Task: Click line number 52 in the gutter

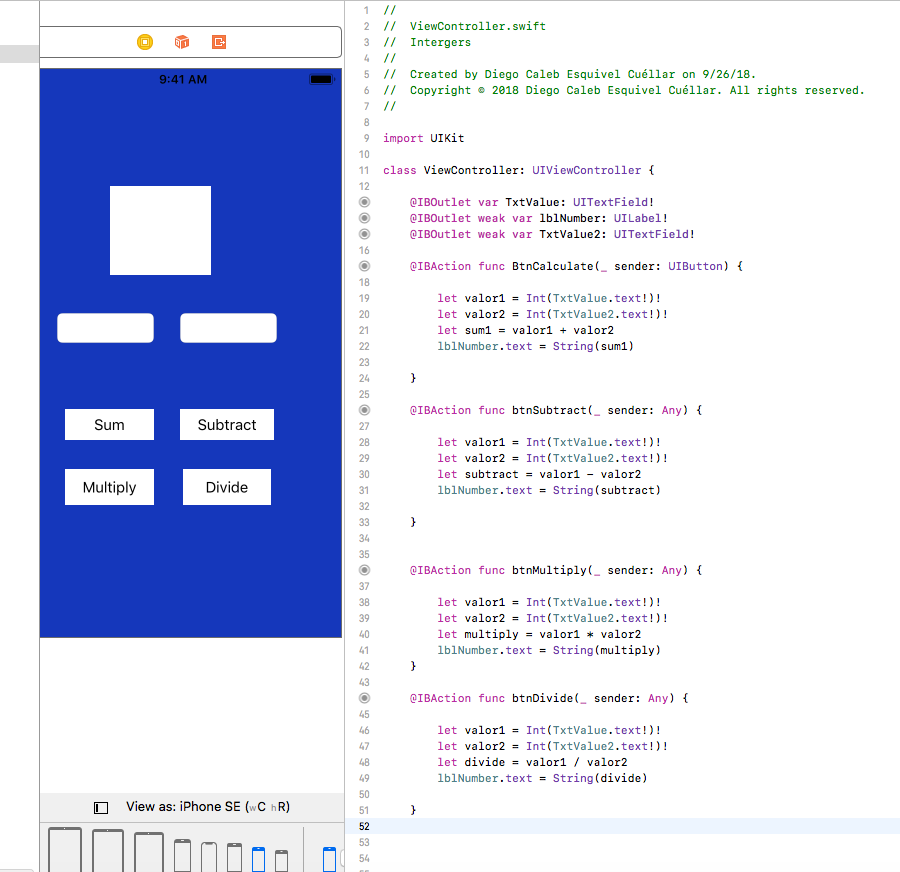Action: pos(364,826)
